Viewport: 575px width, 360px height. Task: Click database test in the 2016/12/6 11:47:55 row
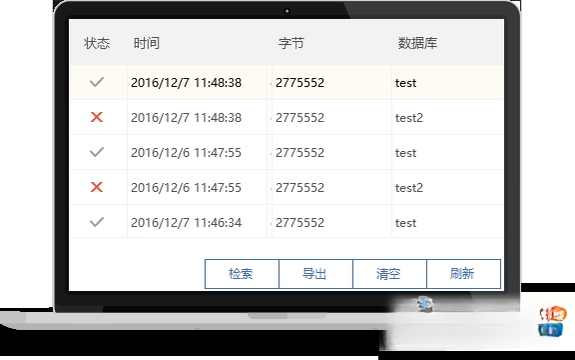406,153
